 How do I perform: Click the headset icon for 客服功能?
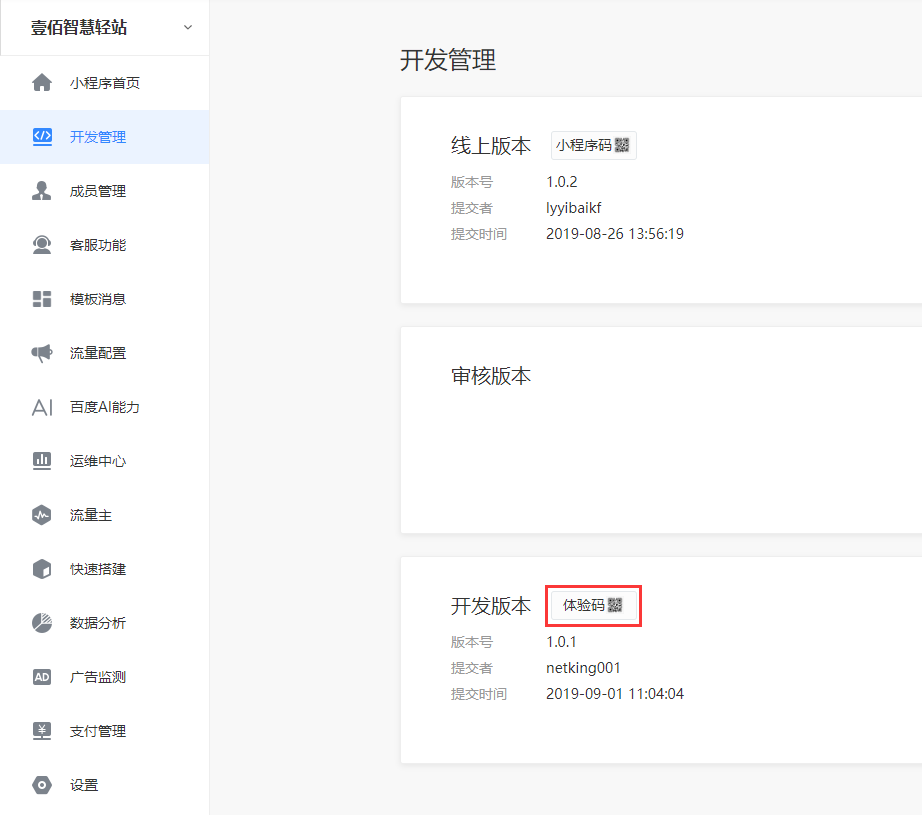42,245
